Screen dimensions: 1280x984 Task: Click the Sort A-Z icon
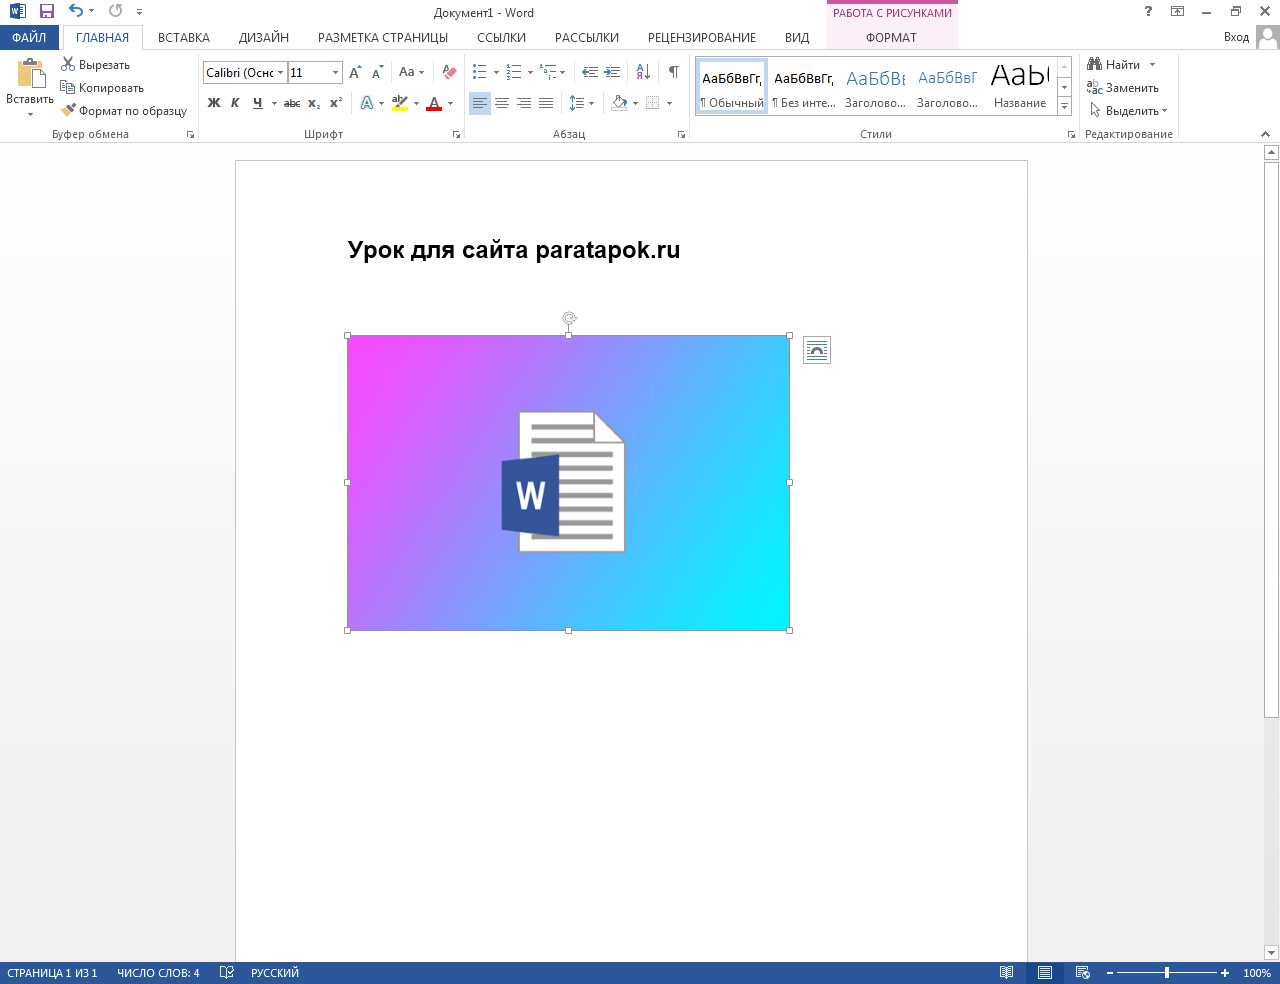[x=643, y=72]
